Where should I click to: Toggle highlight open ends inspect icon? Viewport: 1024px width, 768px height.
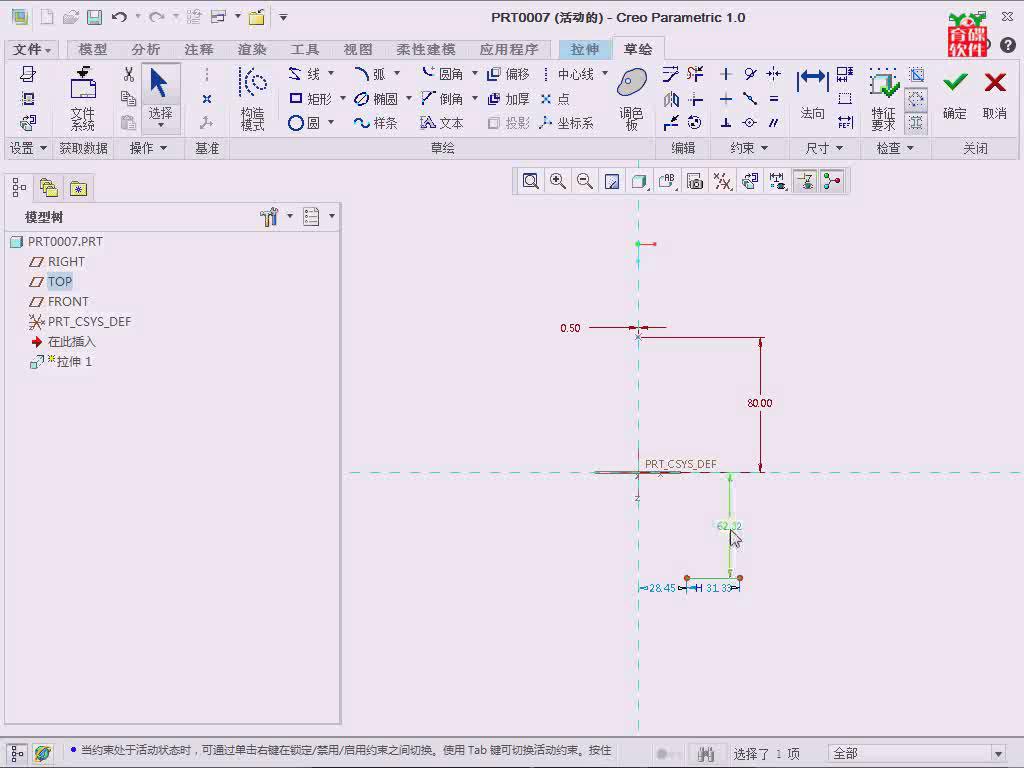coord(916,99)
